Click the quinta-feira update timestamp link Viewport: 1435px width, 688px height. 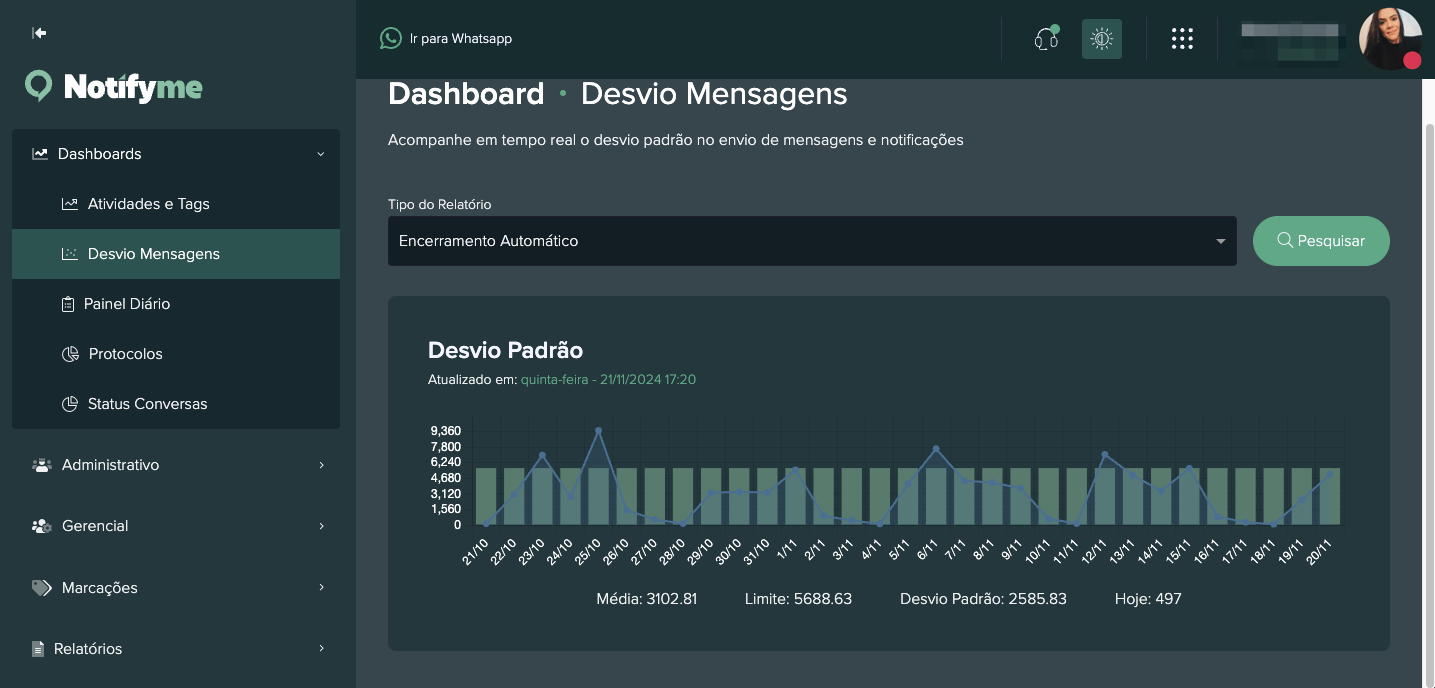pos(608,379)
